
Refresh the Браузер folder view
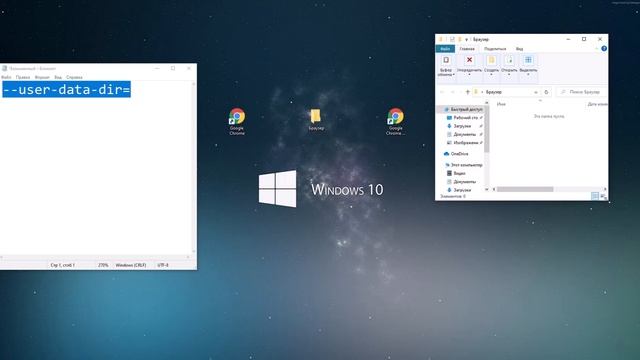(546, 92)
